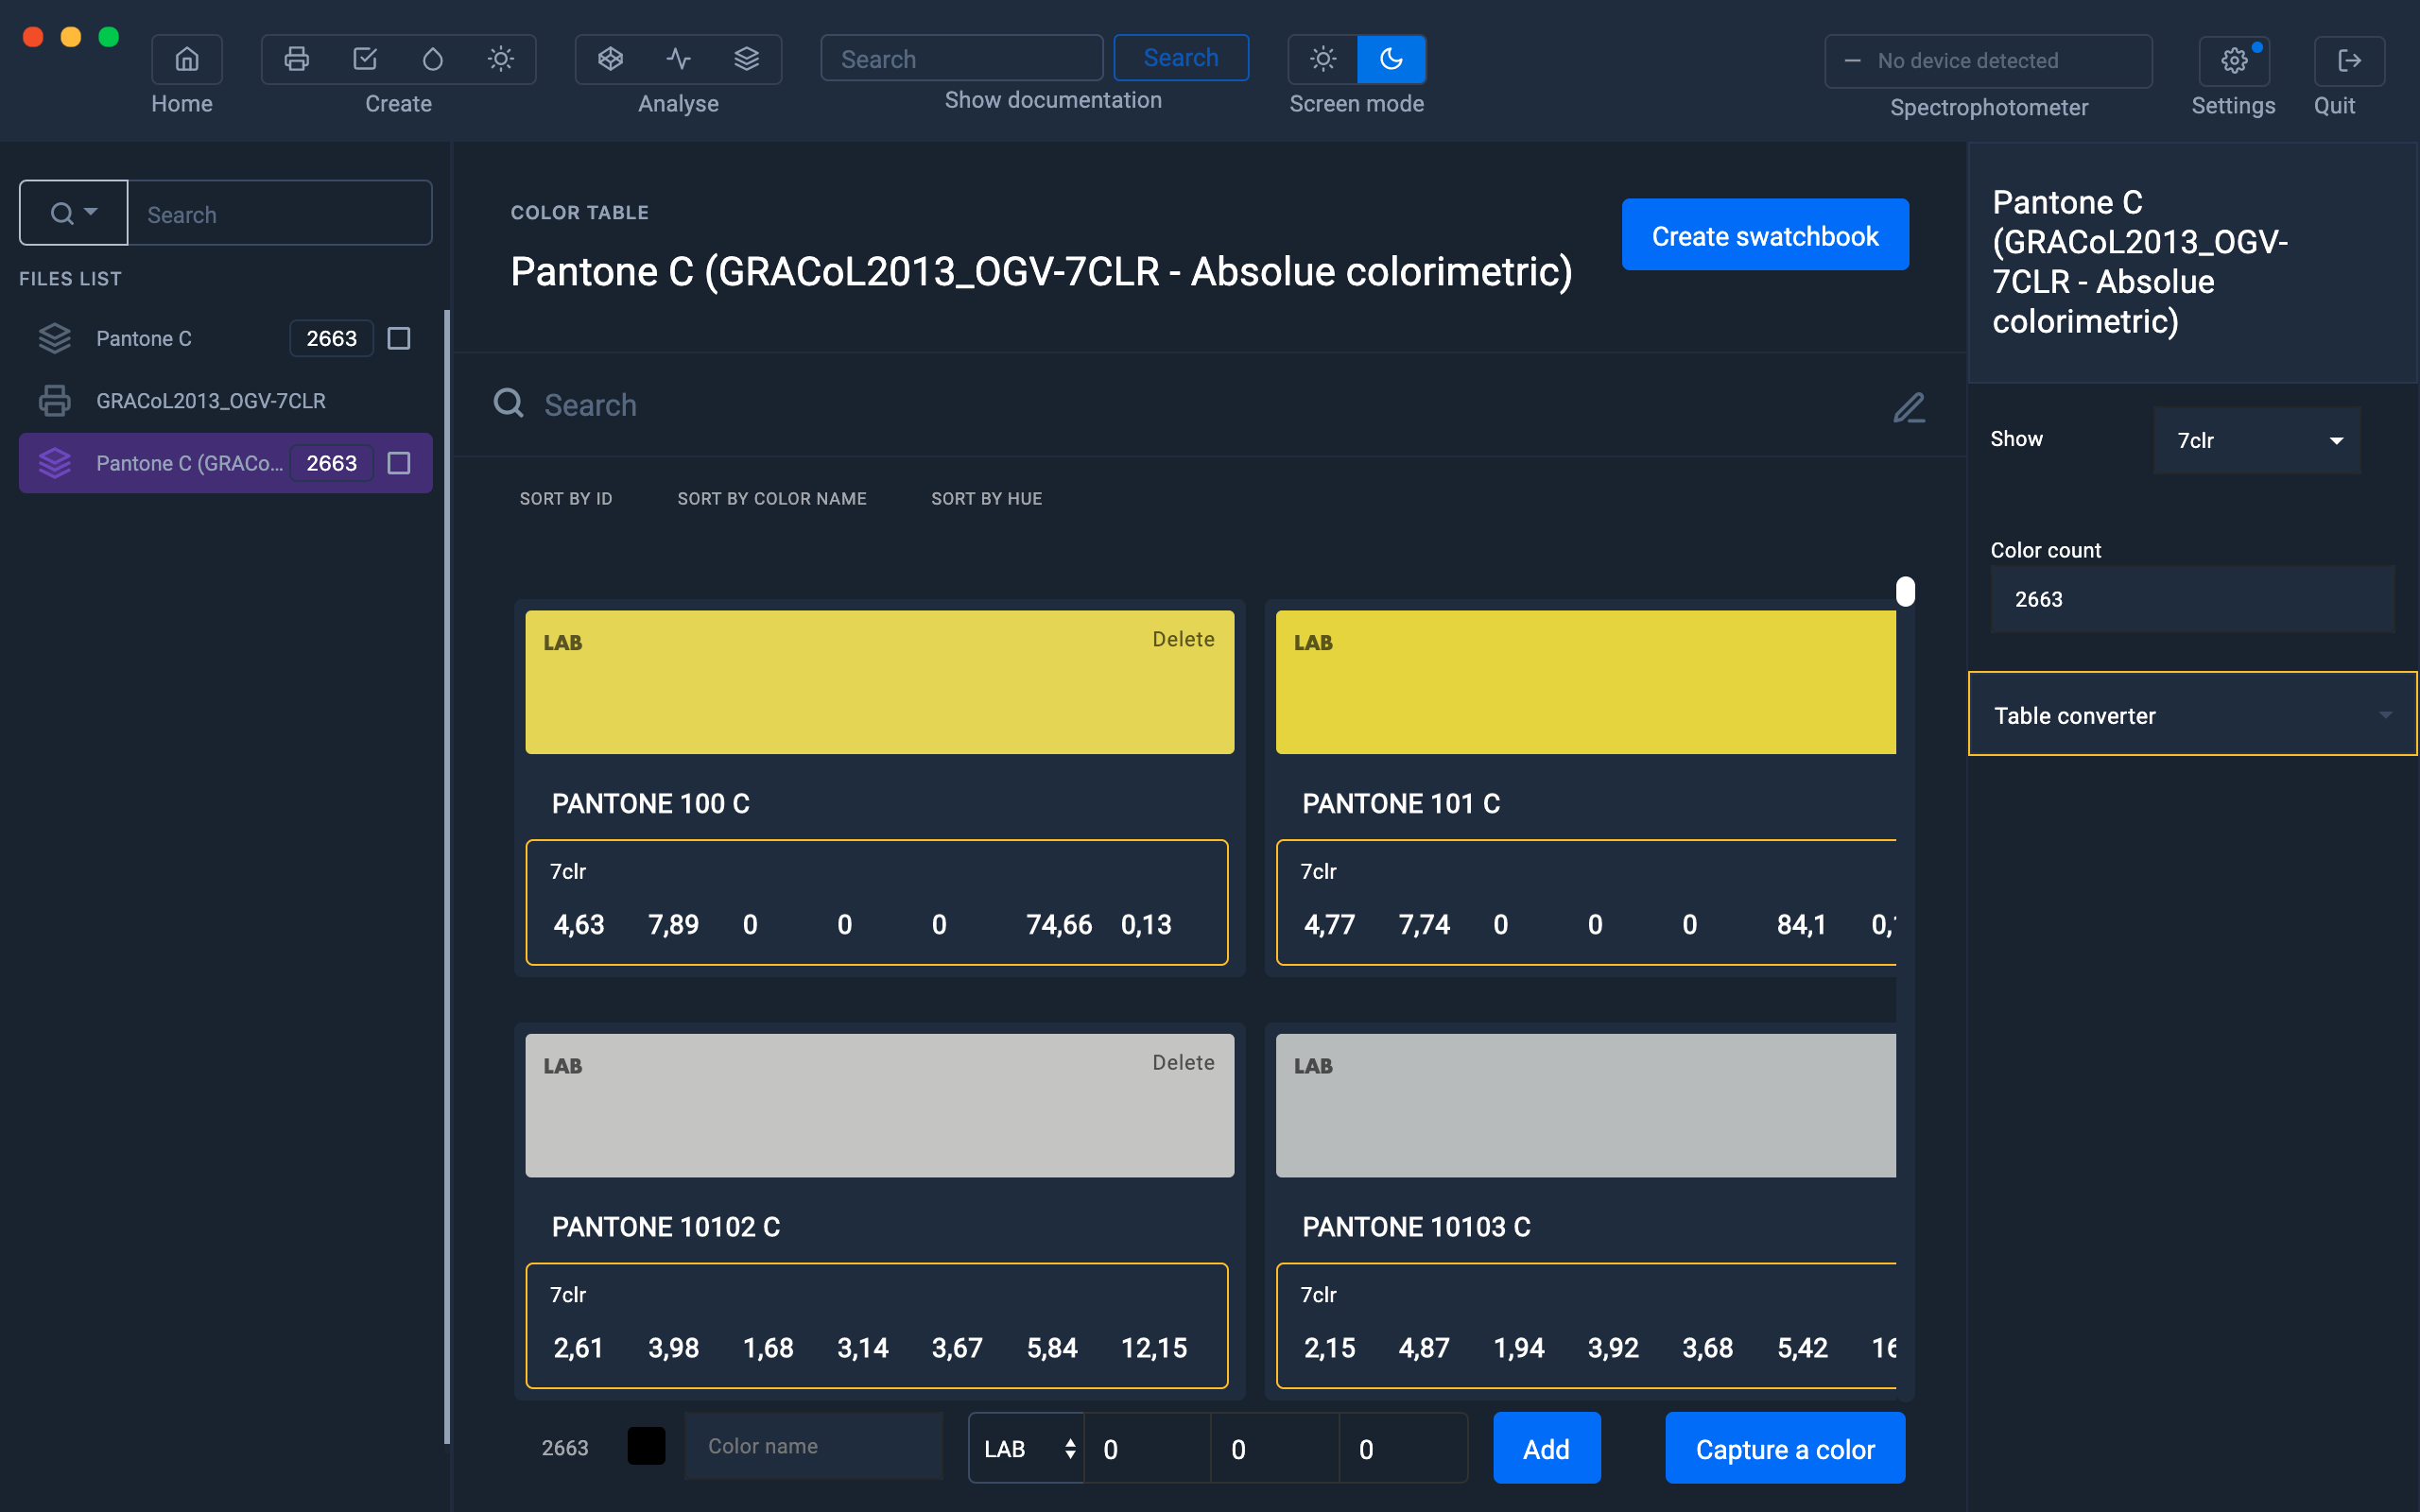The height and width of the screenshot is (1512, 2420).
Task: Expand the Table converter section
Action: 2192,714
